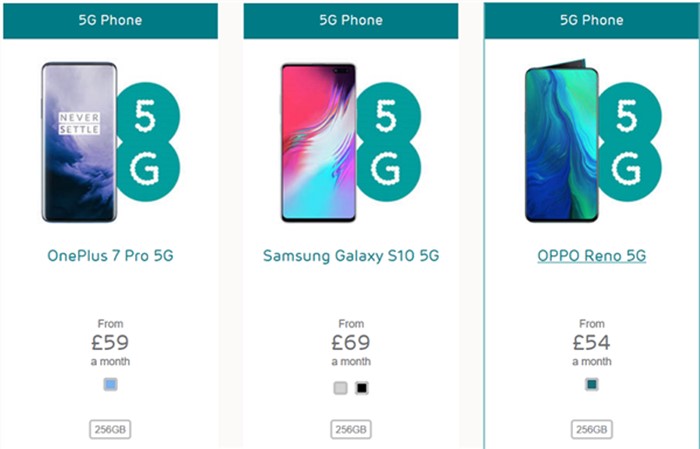Viewport: 700px width, 449px height.
Task: Click the Samsung Galaxy S10 phone image
Action: point(319,142)
